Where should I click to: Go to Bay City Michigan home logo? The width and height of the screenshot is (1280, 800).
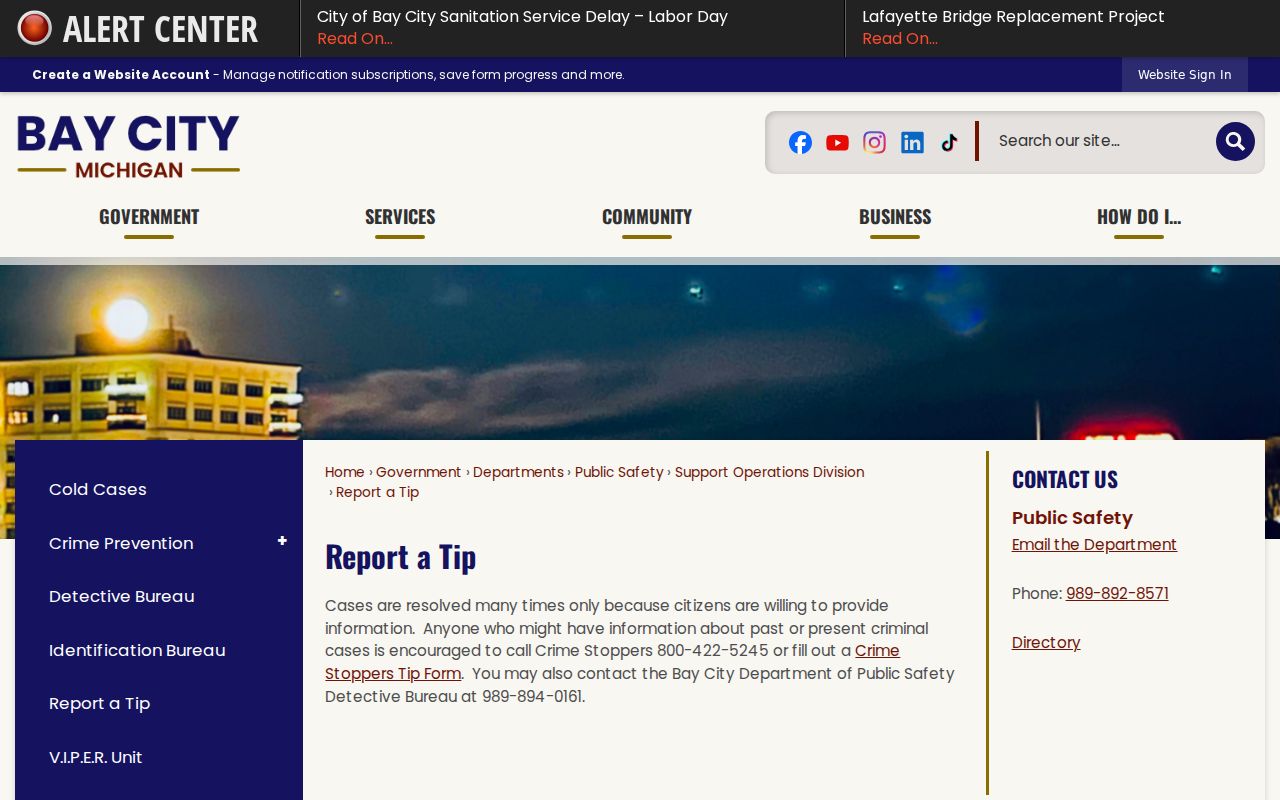[128, 146]
